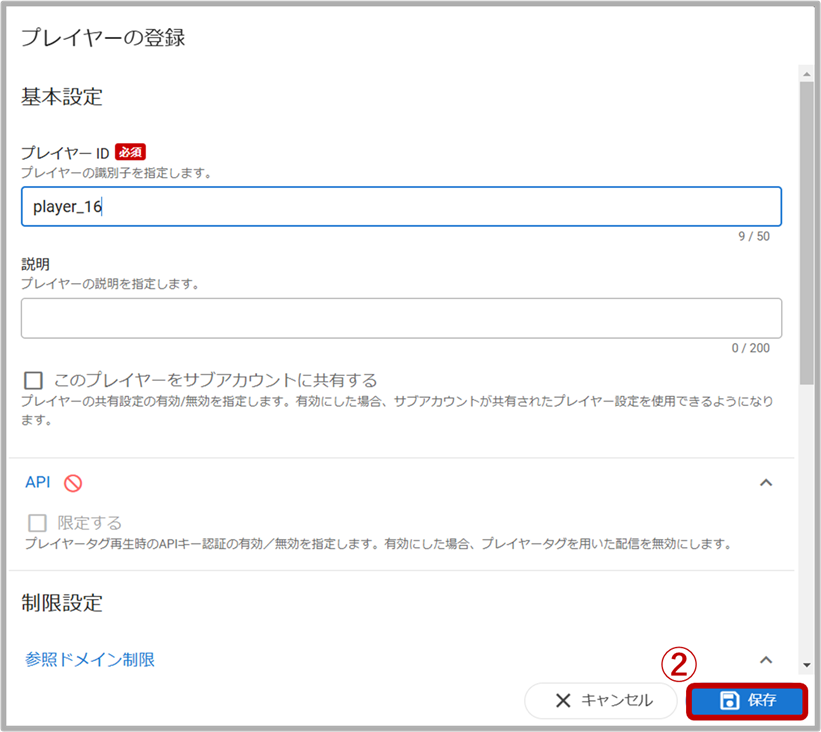
Task: Click the プレイヤーの識別子を指定します hint text
Action: [x=116, y=173]
